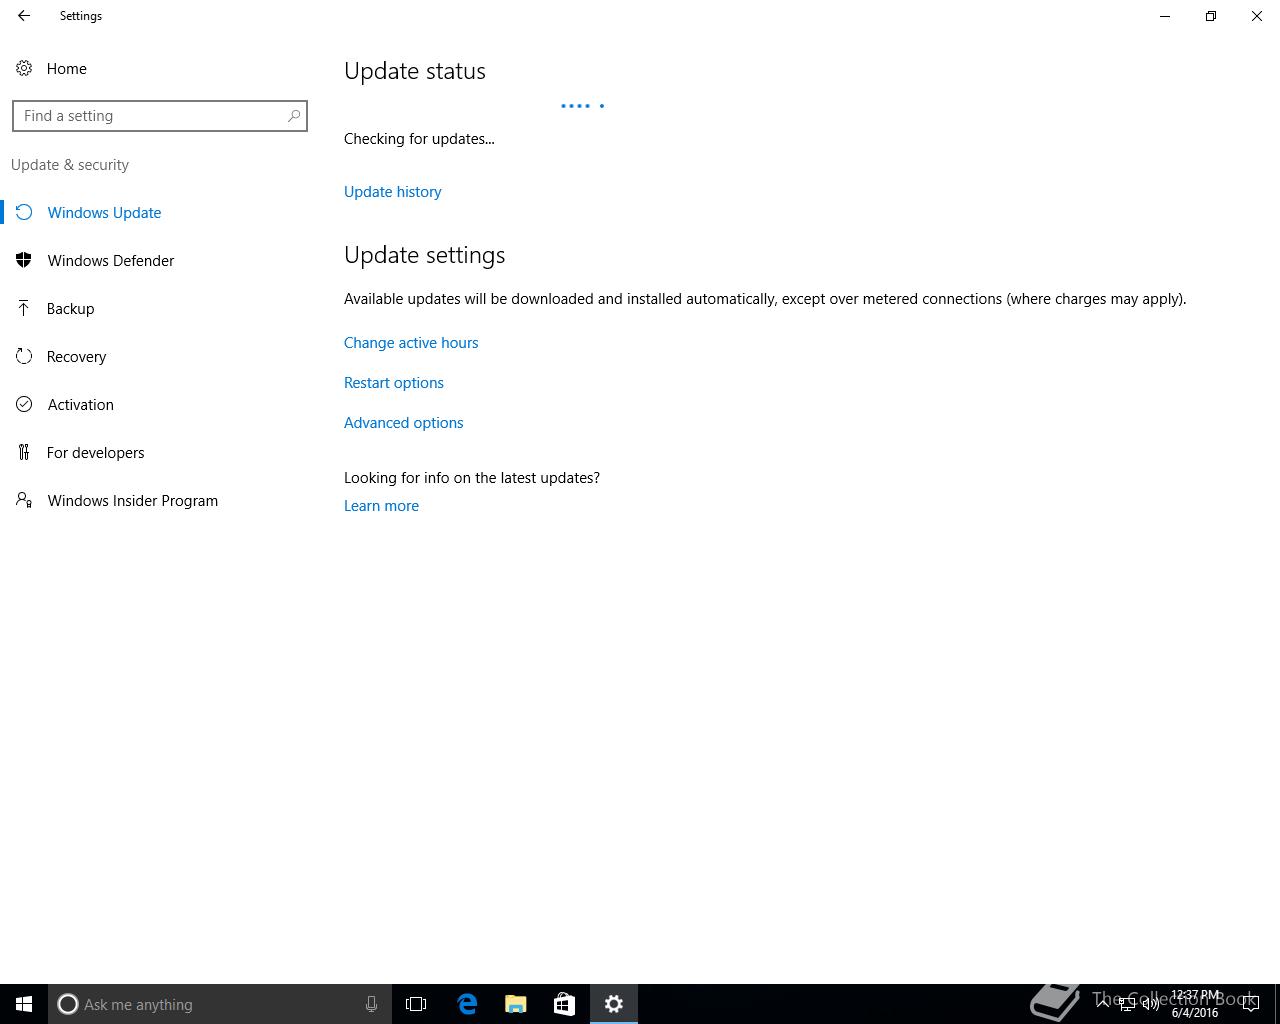
Task: Minimize the Settings window
Action: pyautogui.click(x=1165, y=16)
